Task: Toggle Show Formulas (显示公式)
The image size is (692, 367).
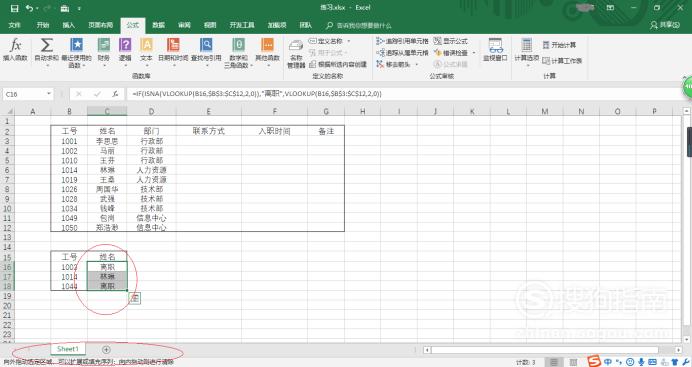Action: tap(451, 41)
